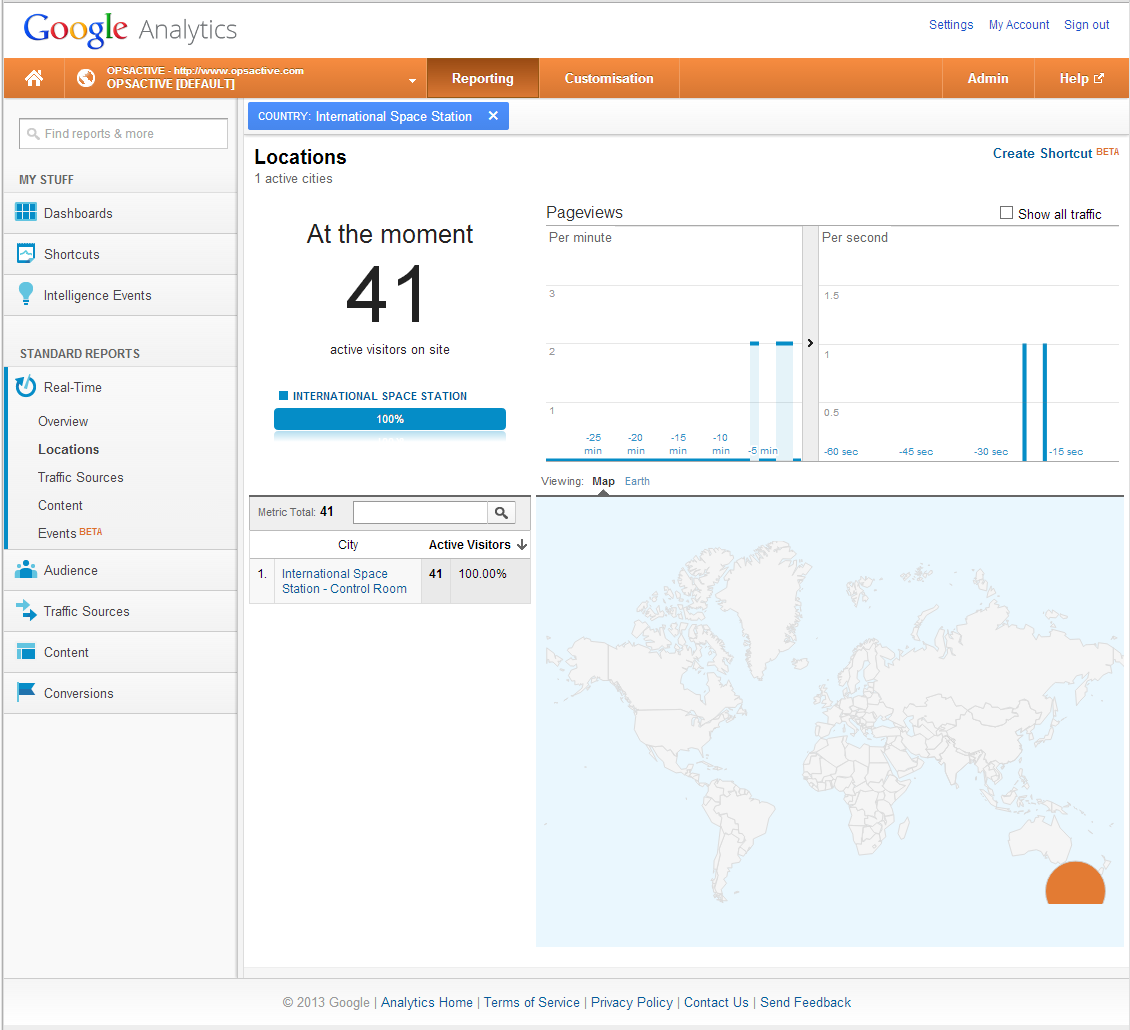Open Real-Time Traffic Sources report
The width and height of the screenshot is (1130, 1030).
point(81,477)
